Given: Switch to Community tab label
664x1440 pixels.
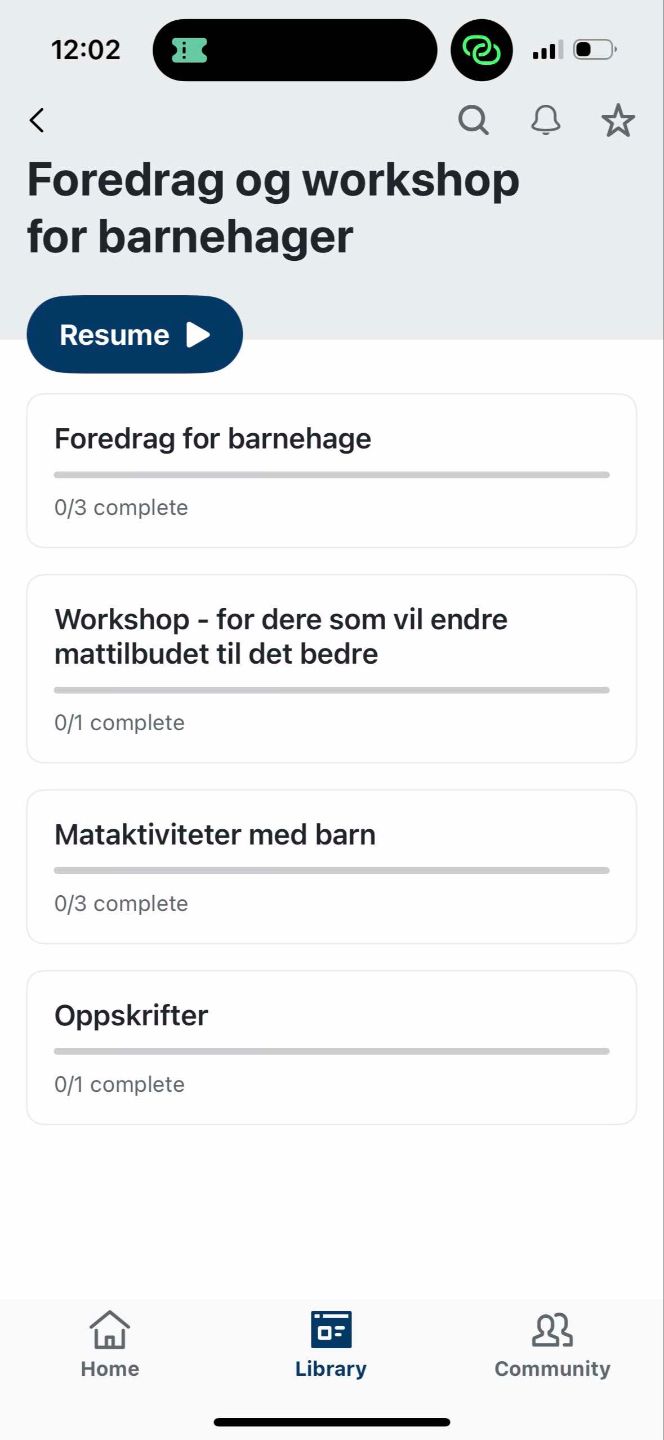Looking at the screenshot, I should pos(552,1369).
